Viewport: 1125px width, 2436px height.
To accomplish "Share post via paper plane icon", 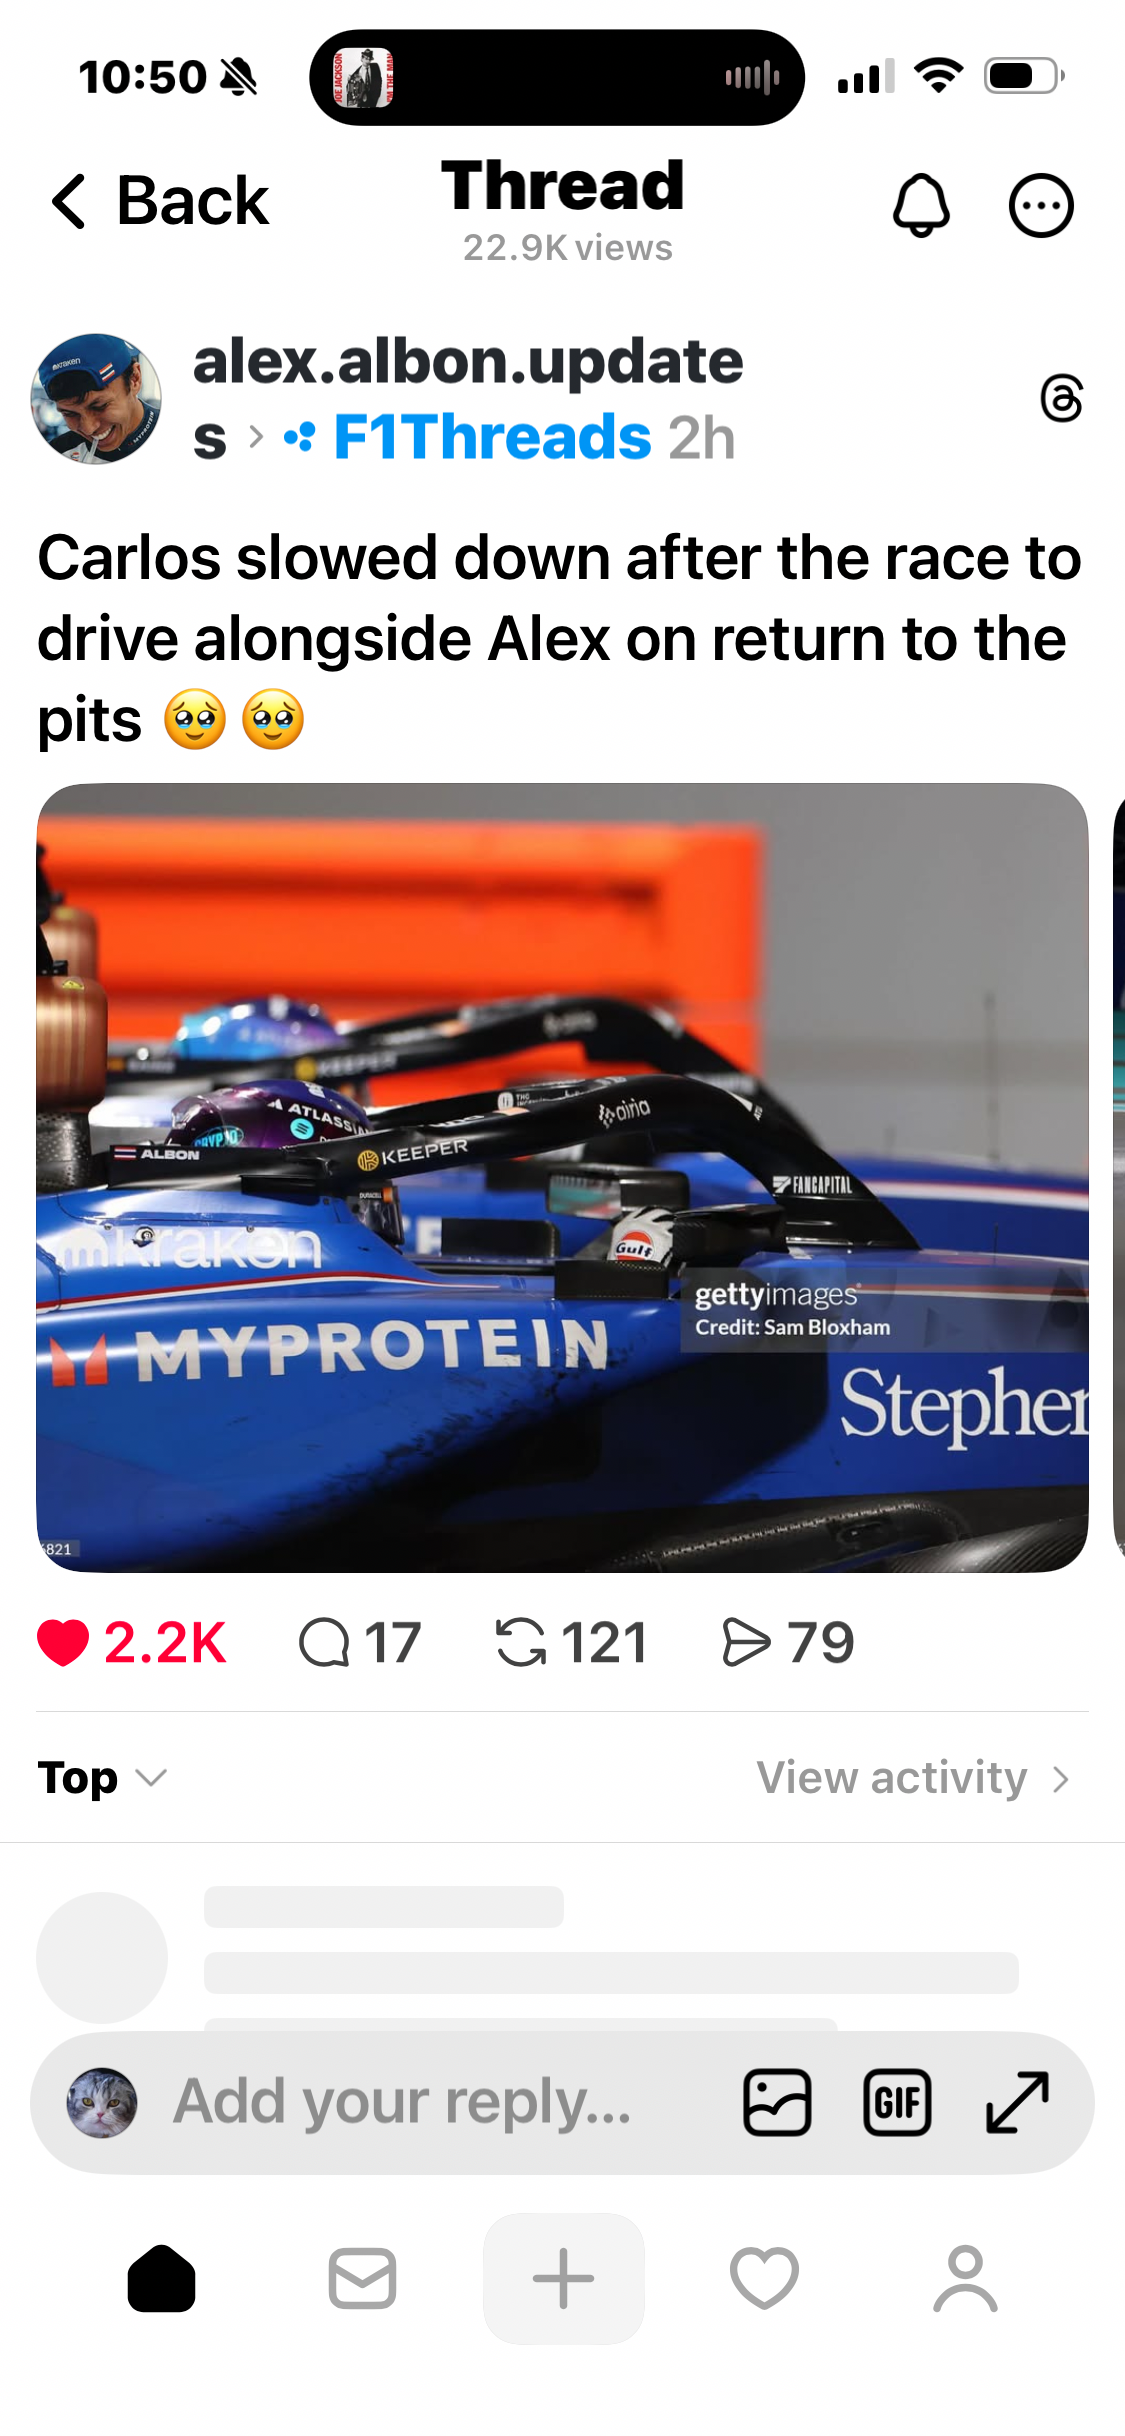I will coord(746,1643).
